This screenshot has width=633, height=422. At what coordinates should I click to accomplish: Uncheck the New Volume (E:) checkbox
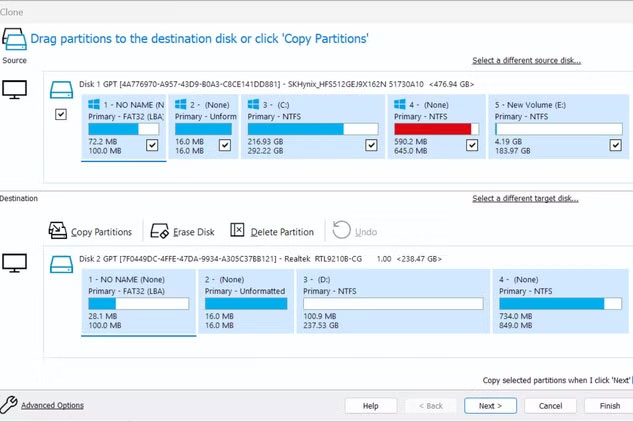click(615, 145)
